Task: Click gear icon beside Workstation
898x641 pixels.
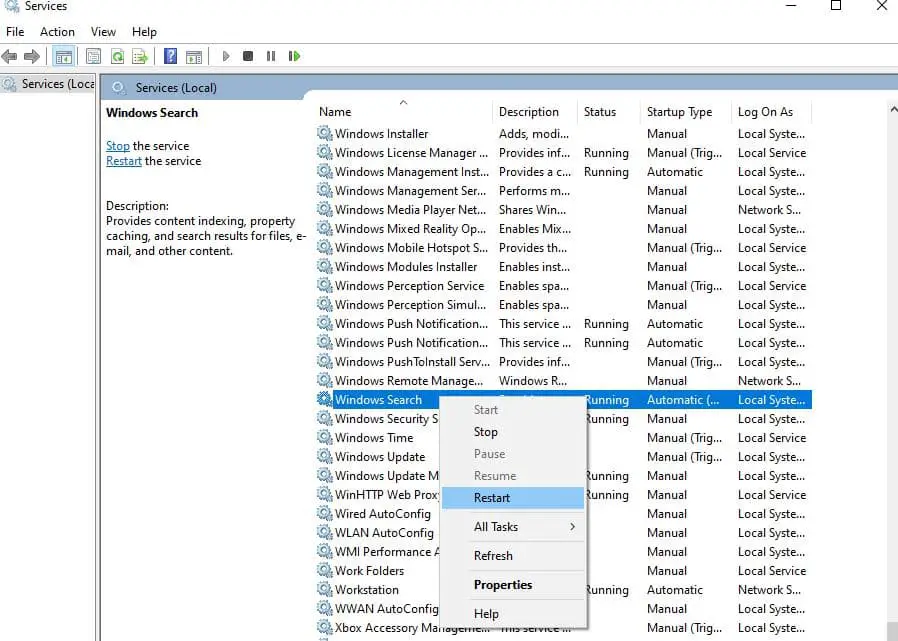Action: click(x=325, y=589)
